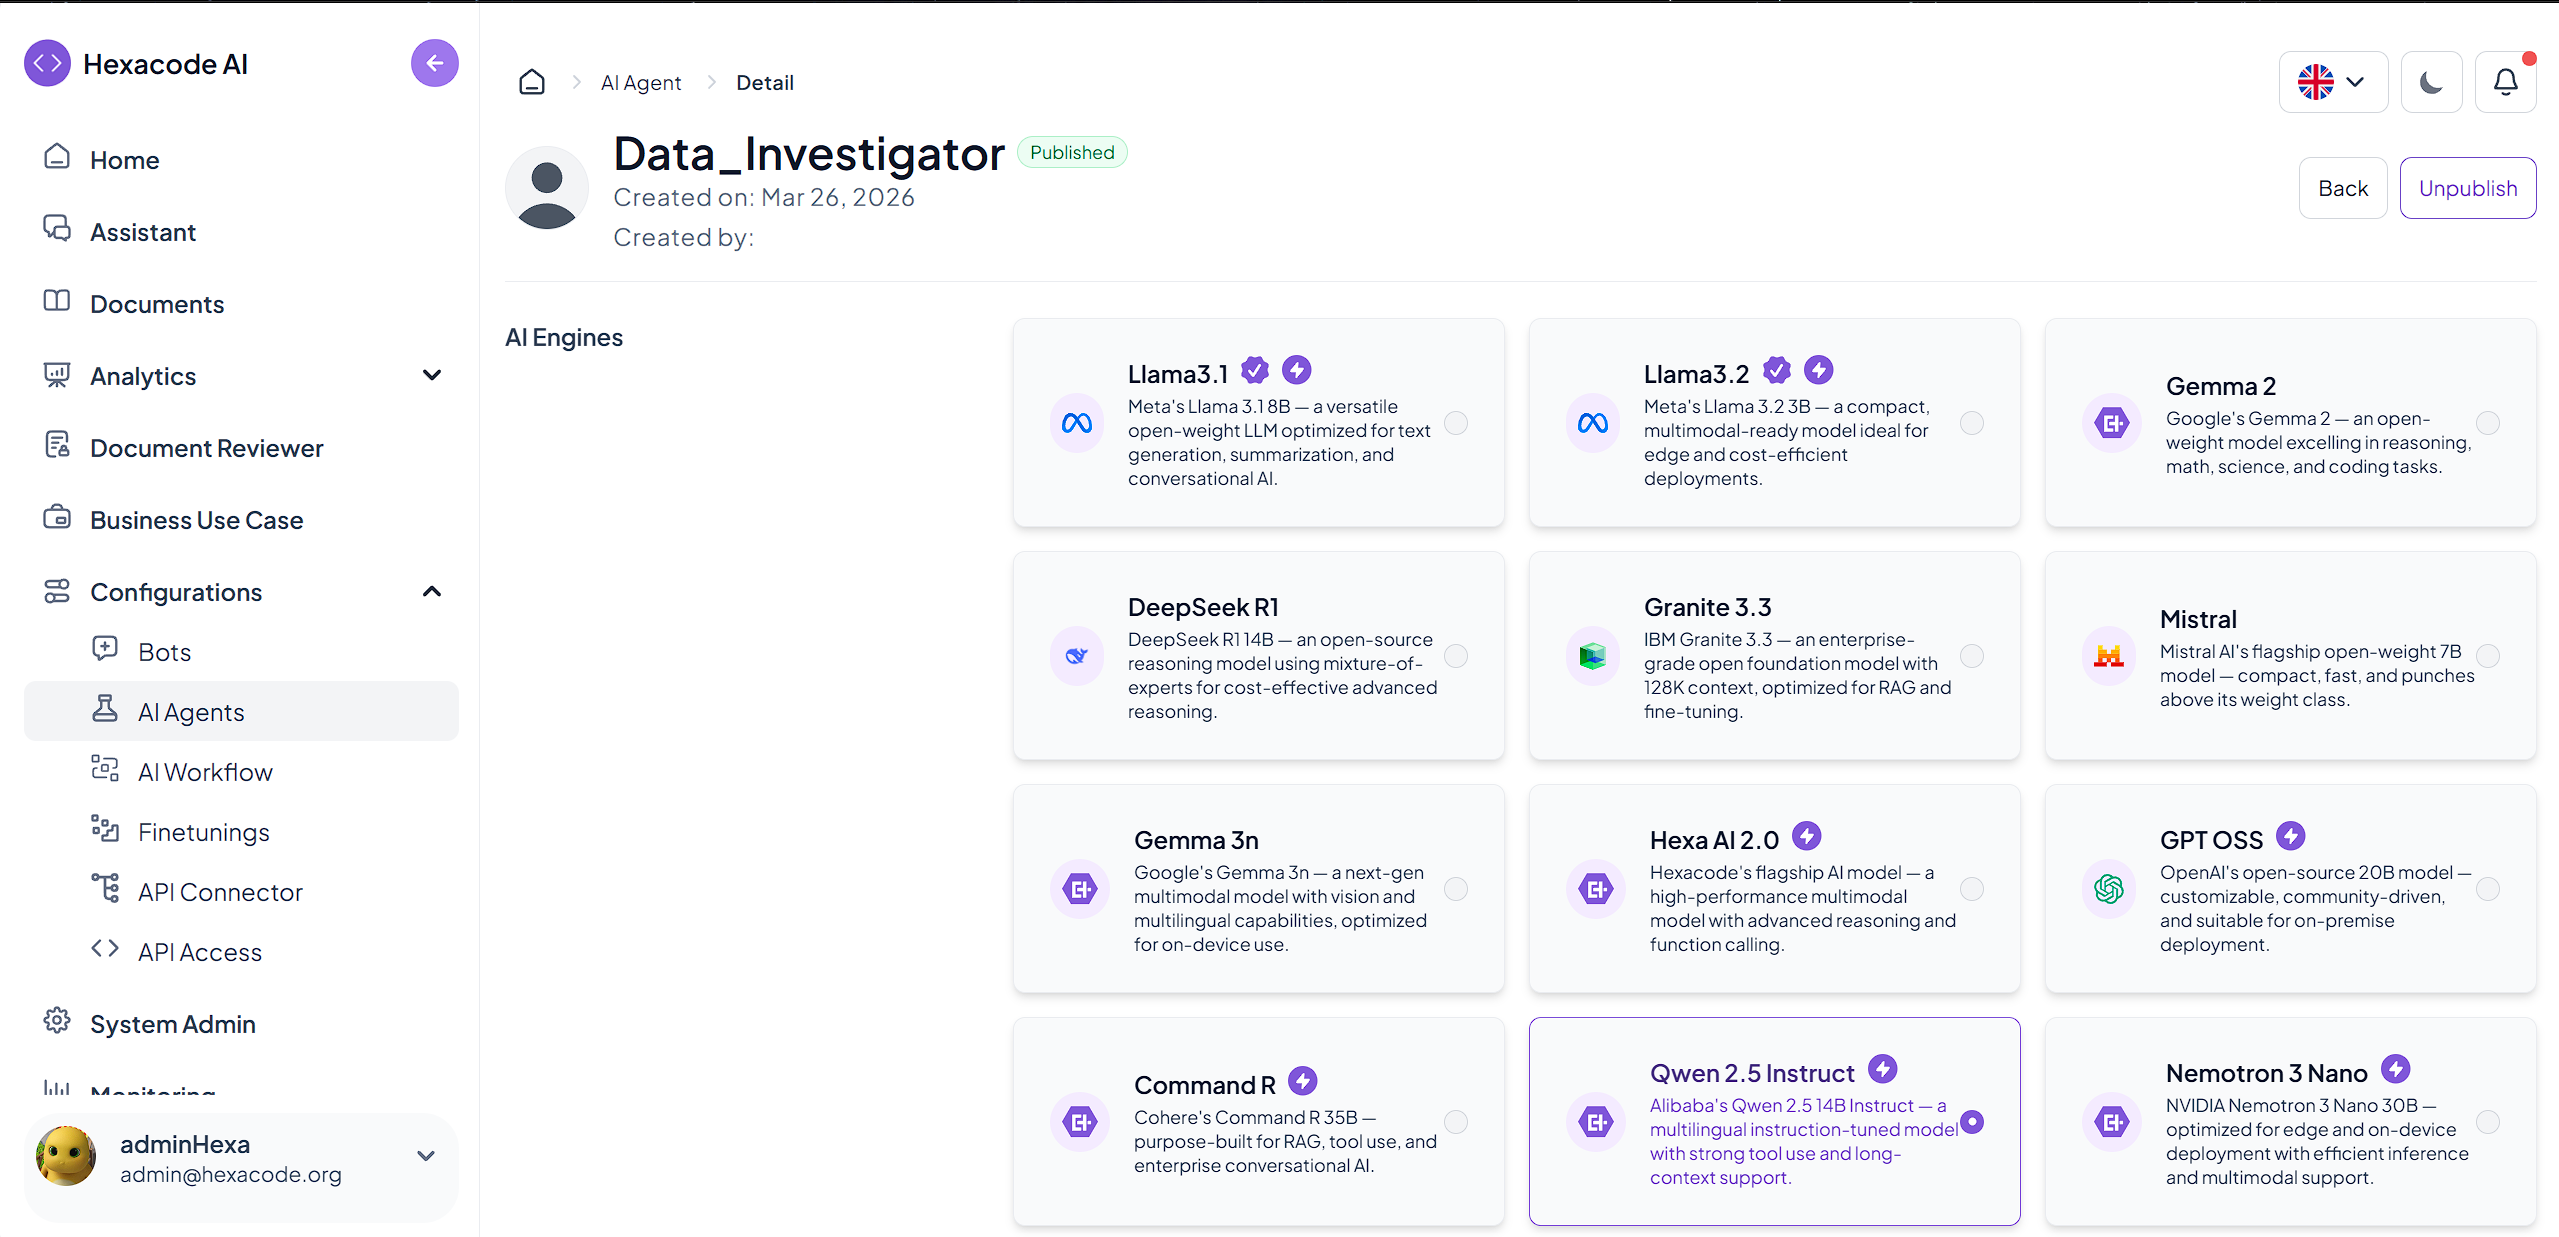
Task: Click the Qwen 2.5 Instruct engine logo
Action: (1596, 1122)
